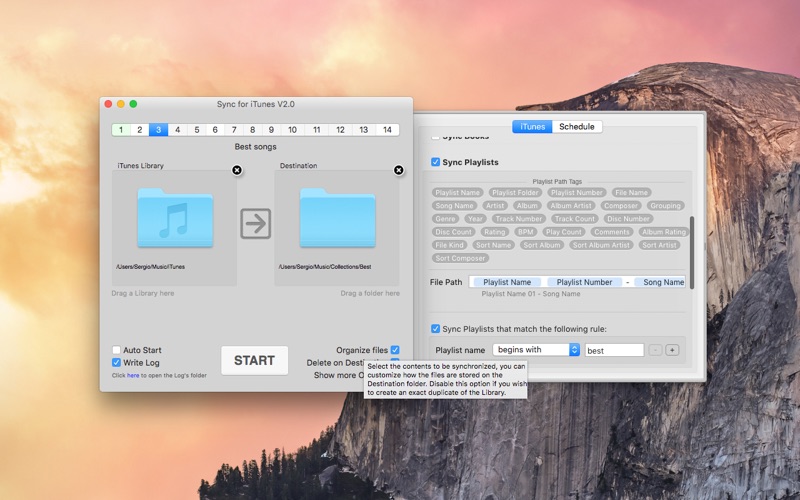The width and height of the screenshot is (800, 500).
Task: Remove the playlist rule with the minus button
Action: click(655, 350)
